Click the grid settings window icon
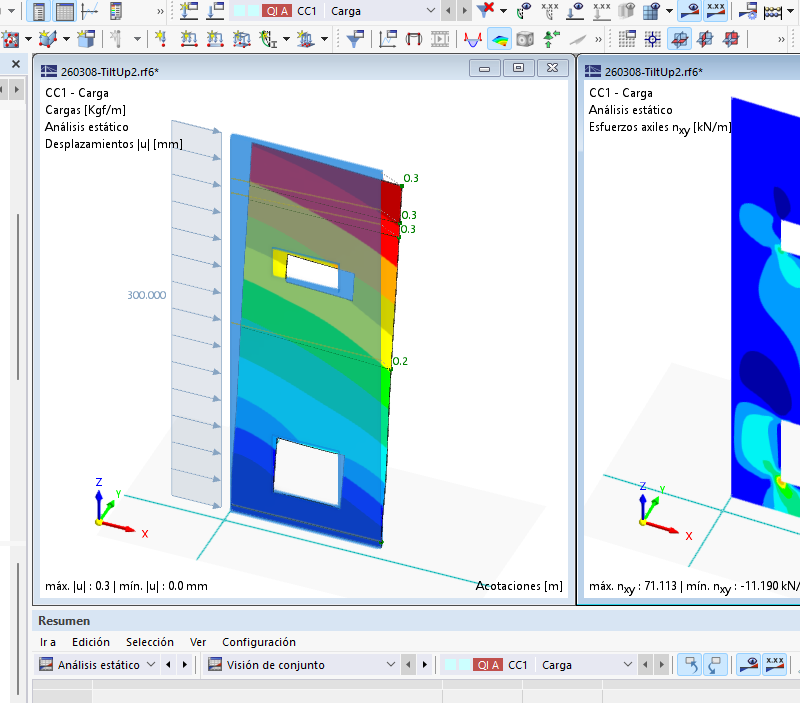 [627, 39]
